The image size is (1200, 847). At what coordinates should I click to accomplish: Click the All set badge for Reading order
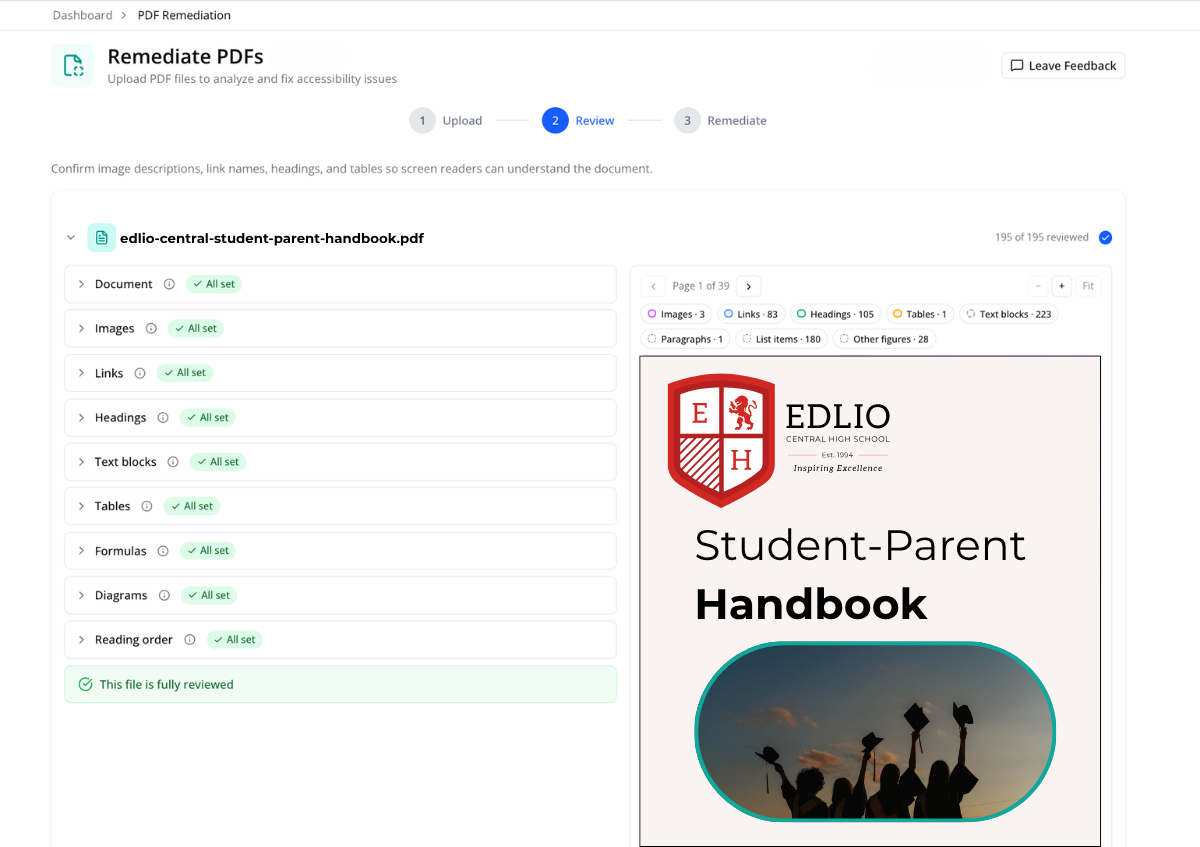tap(234, 640)
